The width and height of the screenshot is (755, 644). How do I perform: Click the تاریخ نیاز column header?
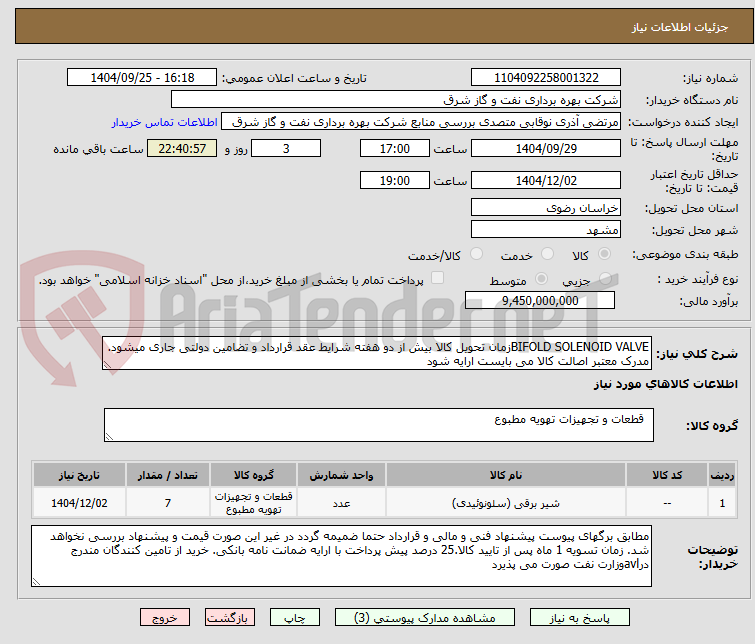[x=79, y=475]
